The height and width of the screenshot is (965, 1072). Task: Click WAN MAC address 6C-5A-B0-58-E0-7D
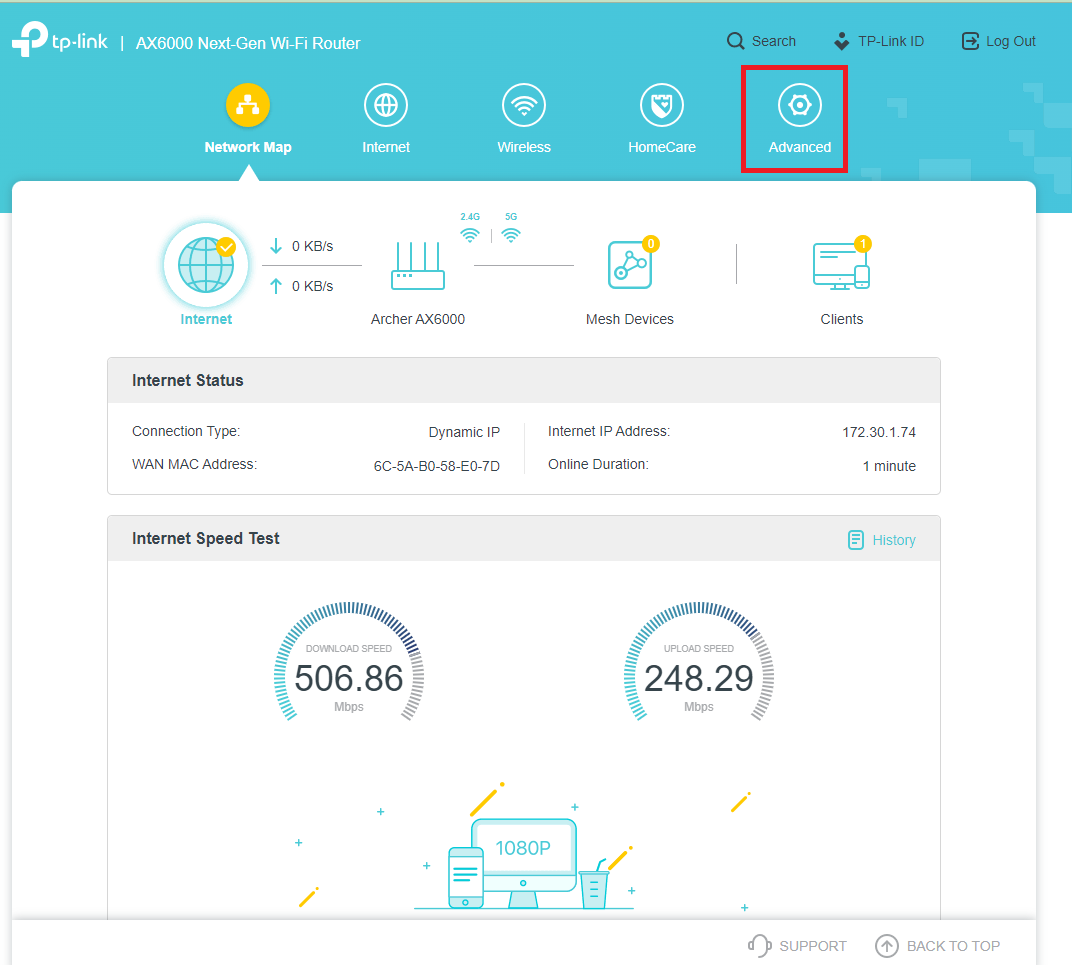[x=436, y=466]
